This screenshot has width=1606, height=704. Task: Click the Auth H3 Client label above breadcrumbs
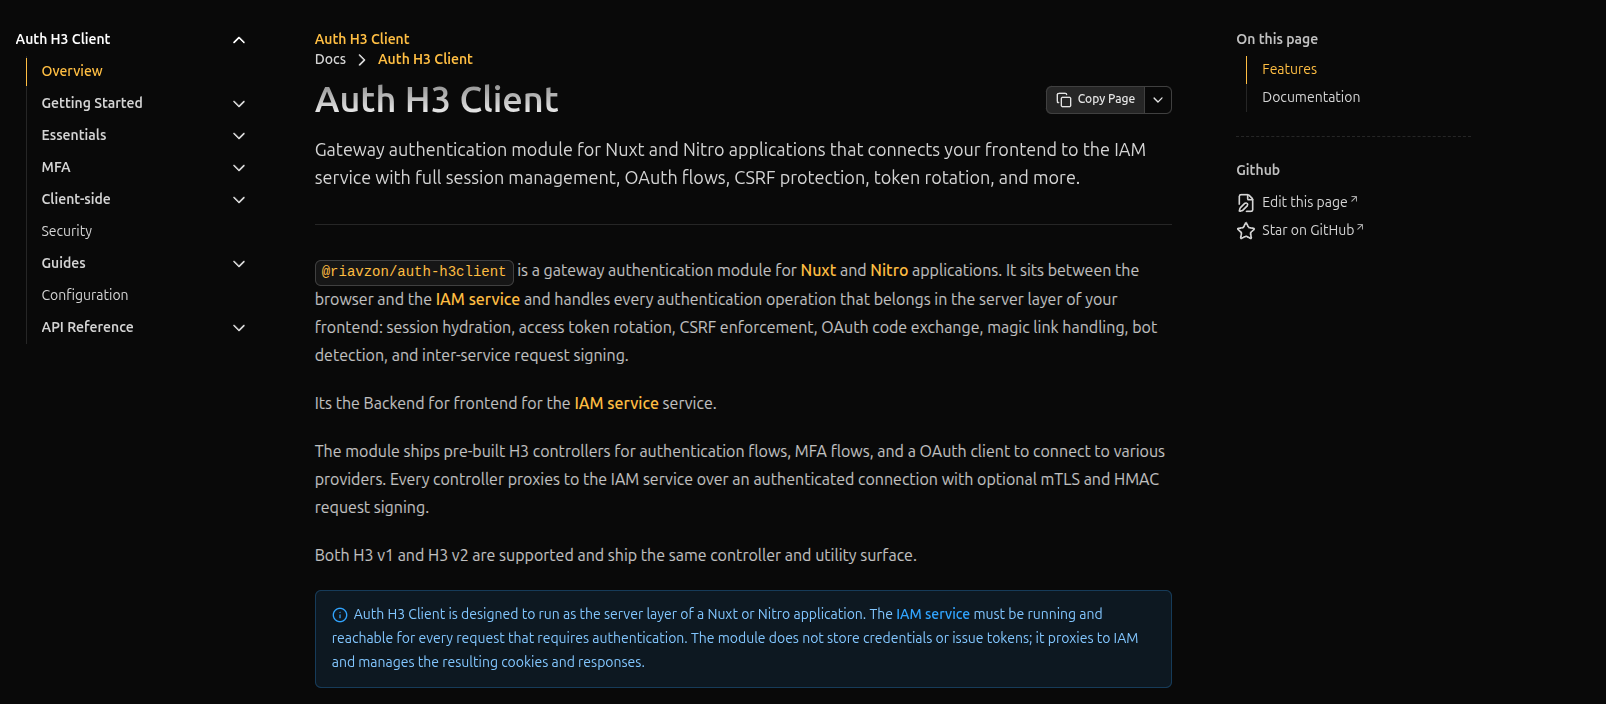362,39
